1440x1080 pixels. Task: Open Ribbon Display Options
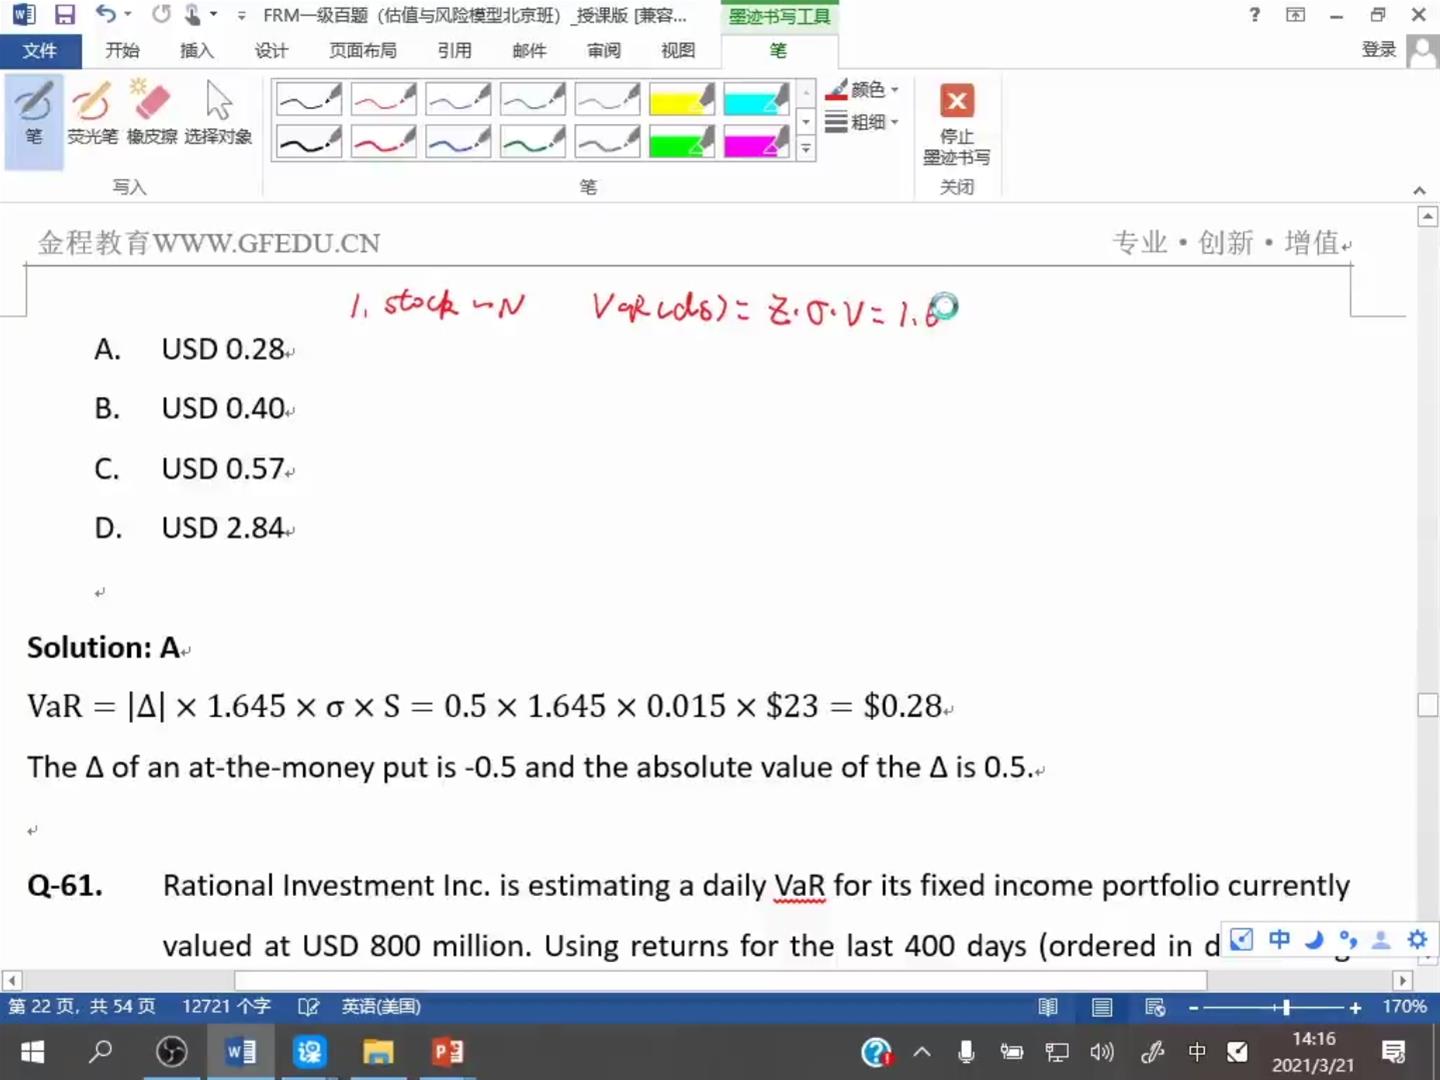1296,15
